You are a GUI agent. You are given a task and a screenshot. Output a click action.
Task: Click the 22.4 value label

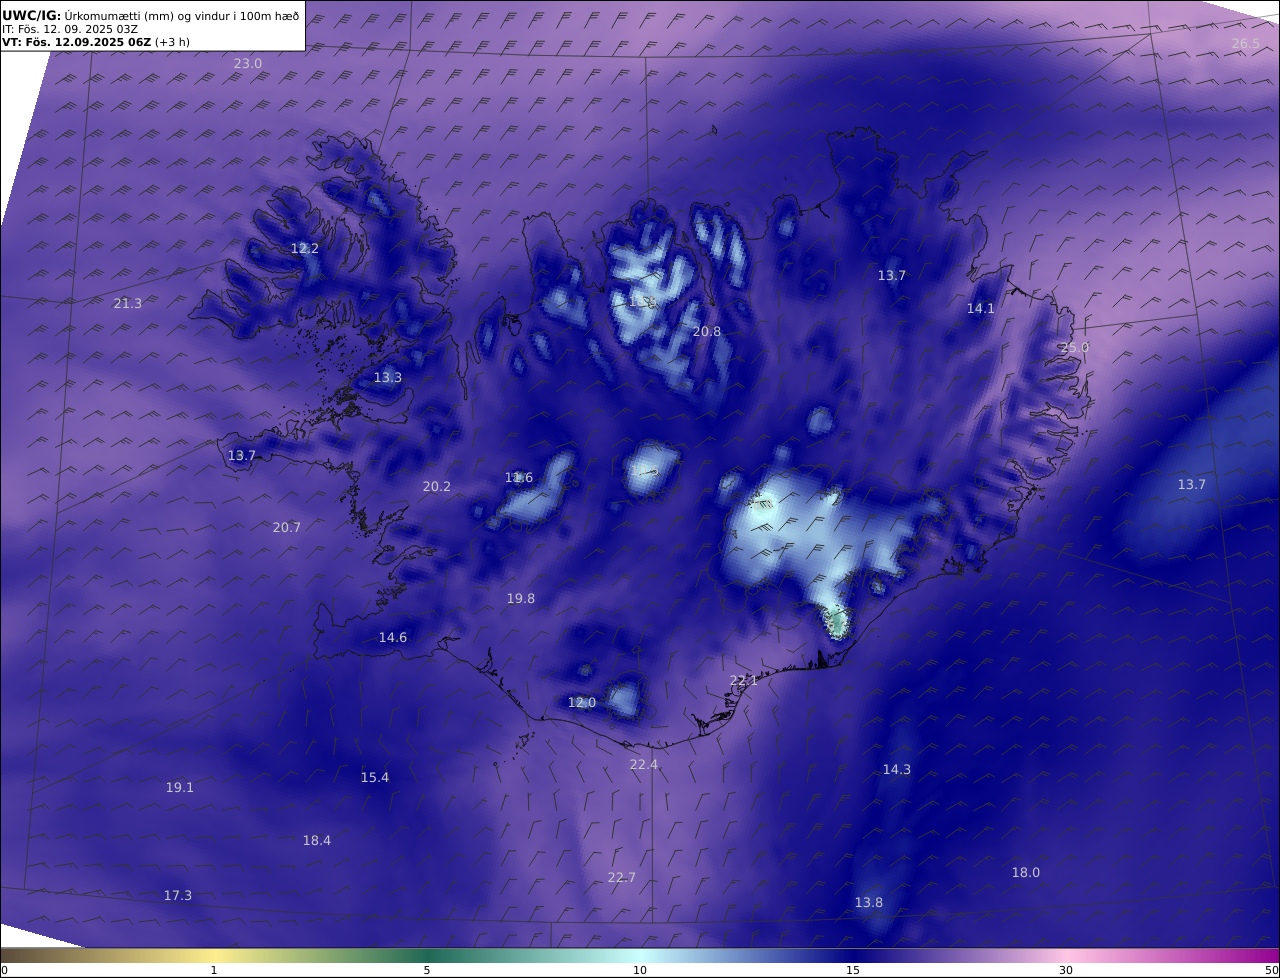point(644,765)
